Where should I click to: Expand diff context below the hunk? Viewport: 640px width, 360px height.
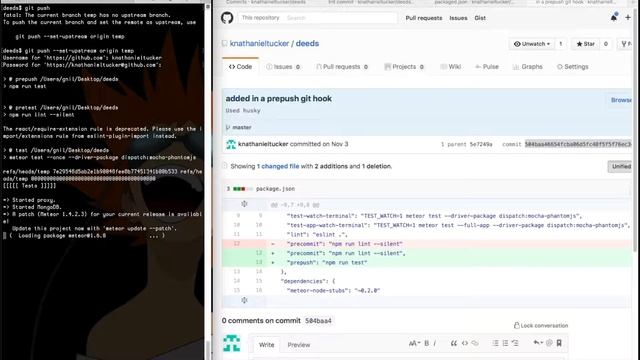[244, 300]
